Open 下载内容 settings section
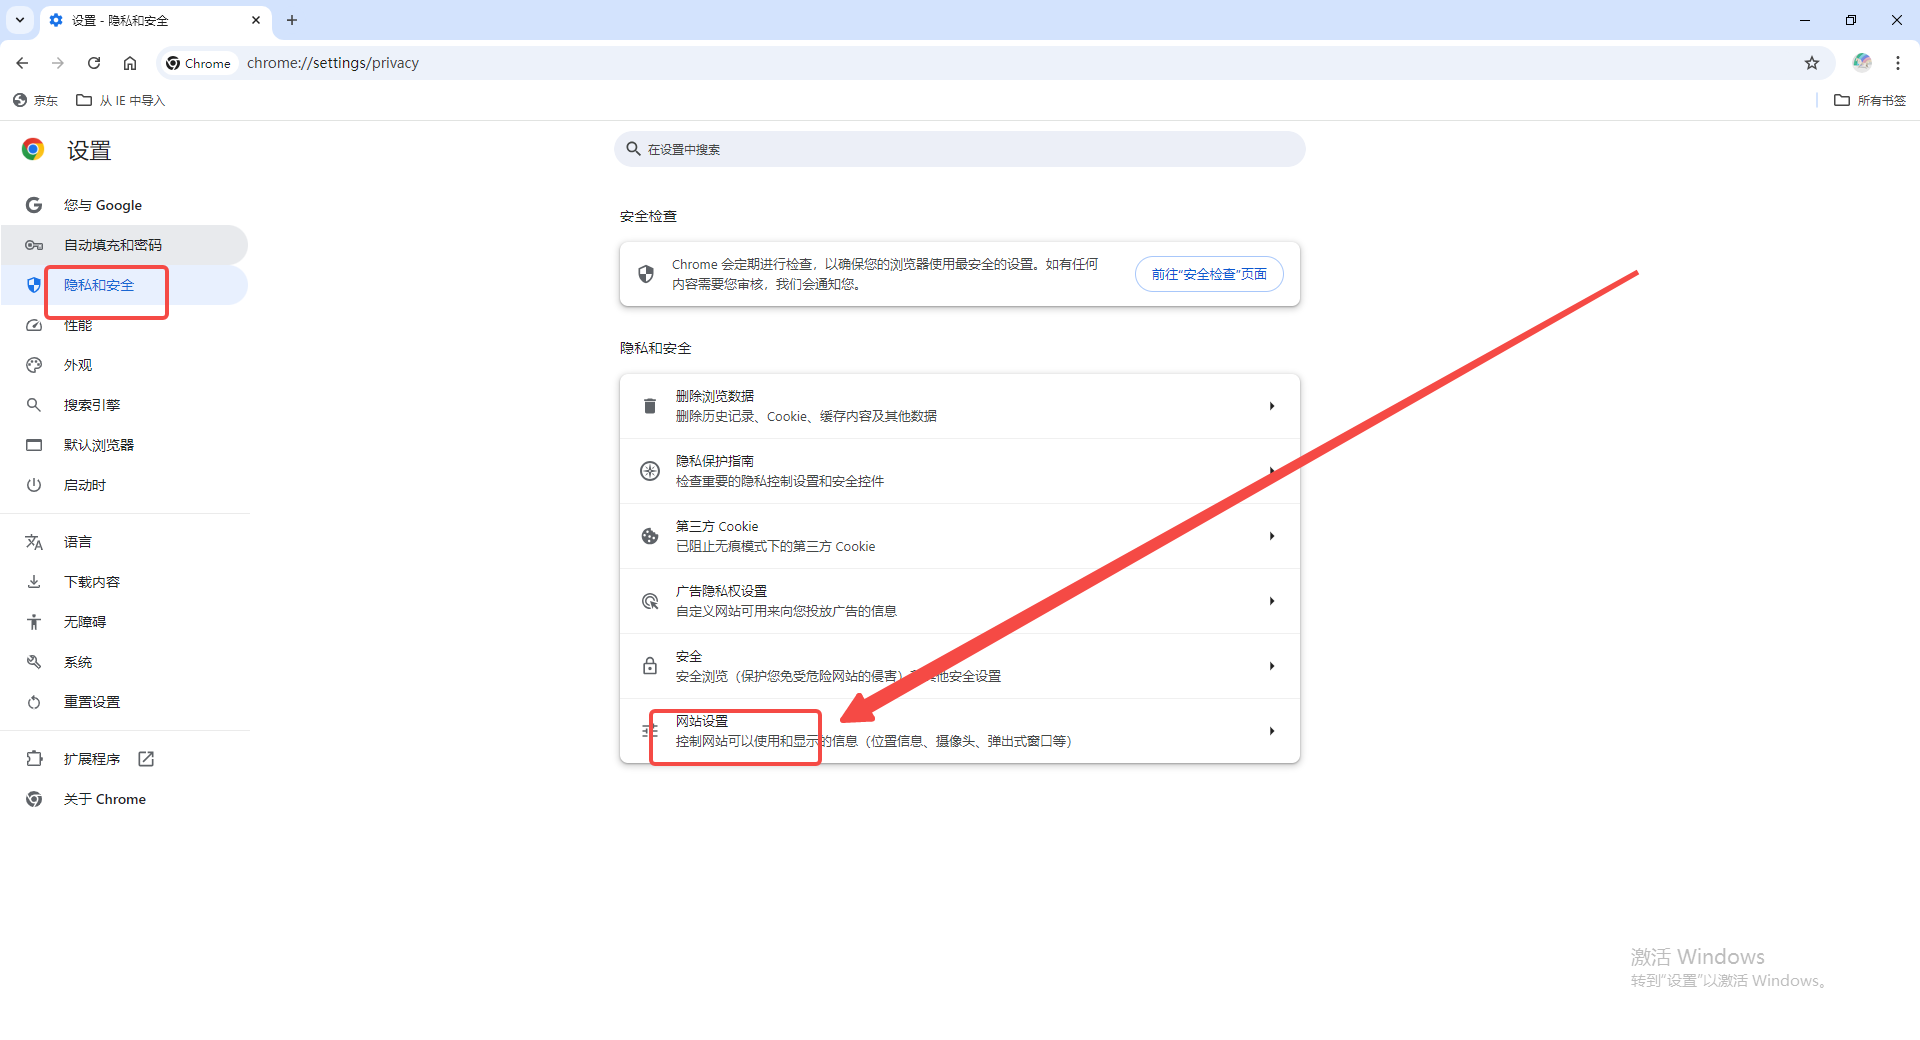 (x=124, y=582)
